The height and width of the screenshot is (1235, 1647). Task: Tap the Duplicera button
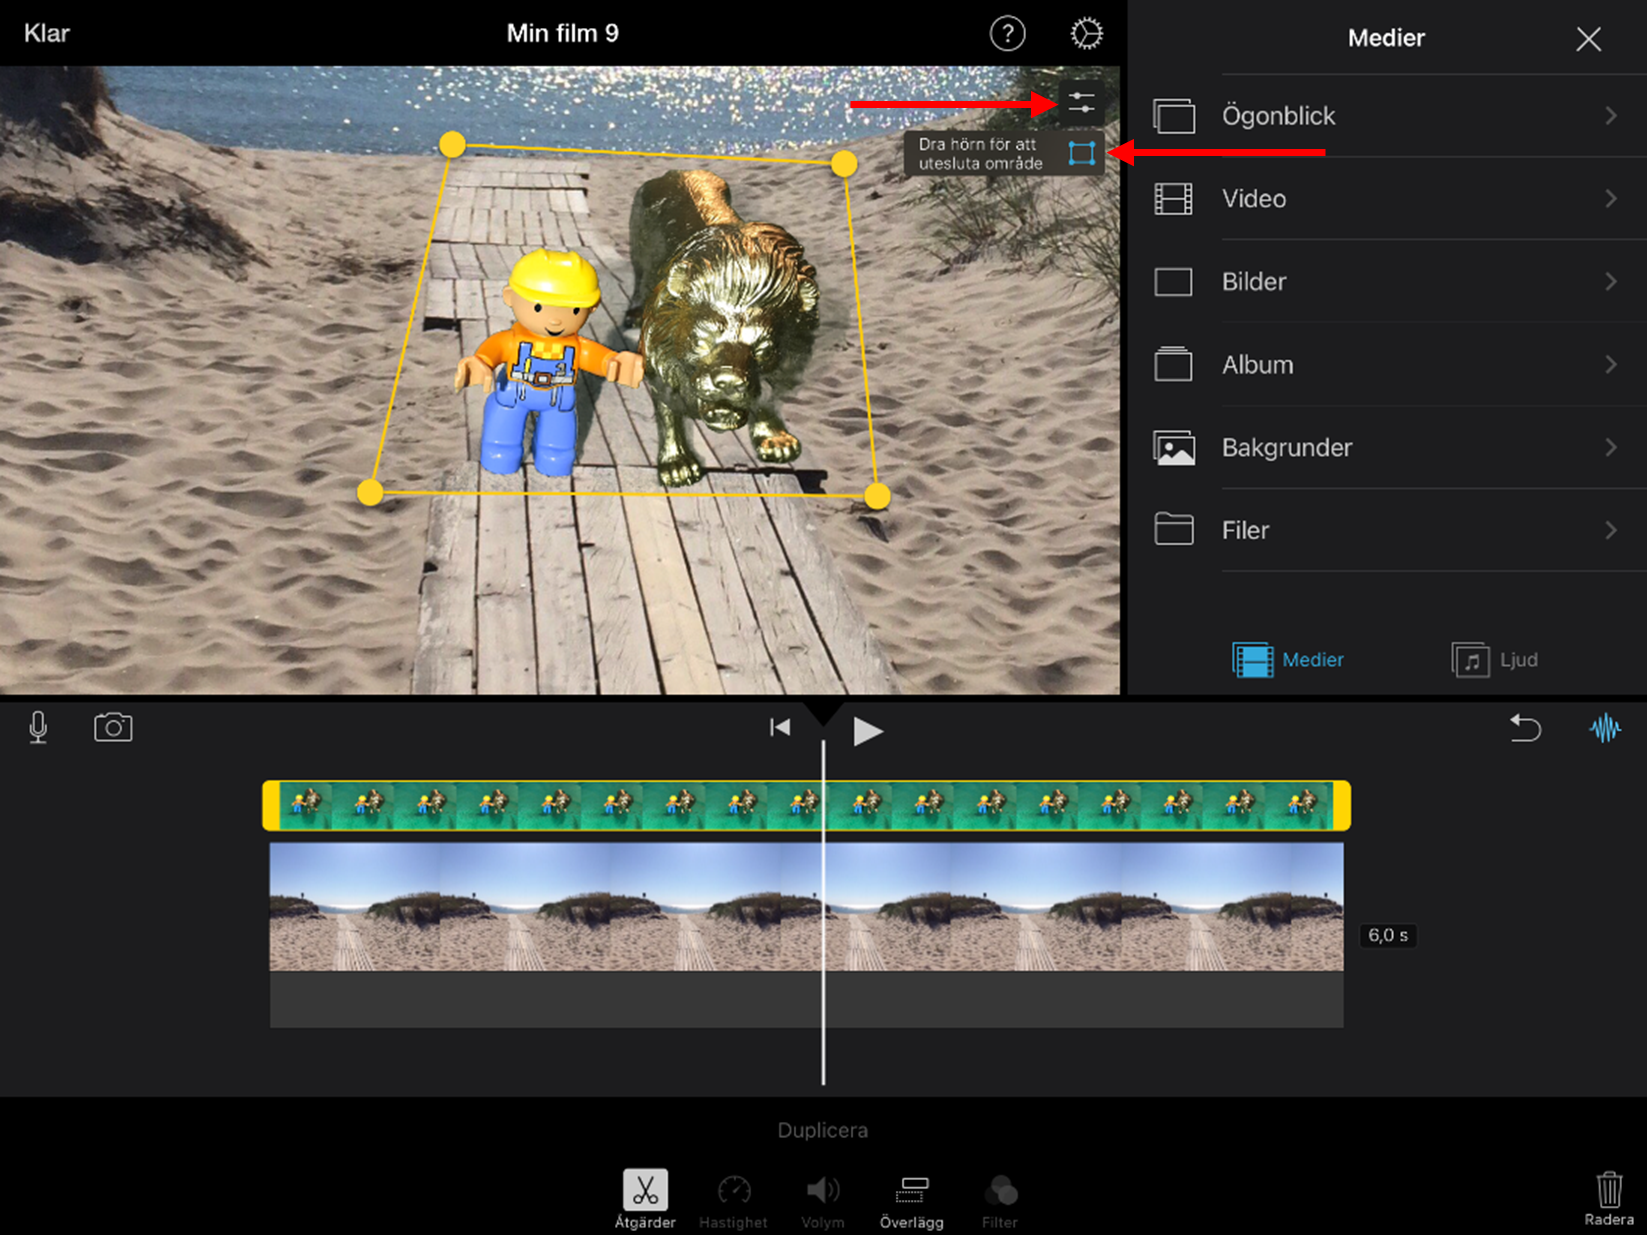[x=823, y=1130]
